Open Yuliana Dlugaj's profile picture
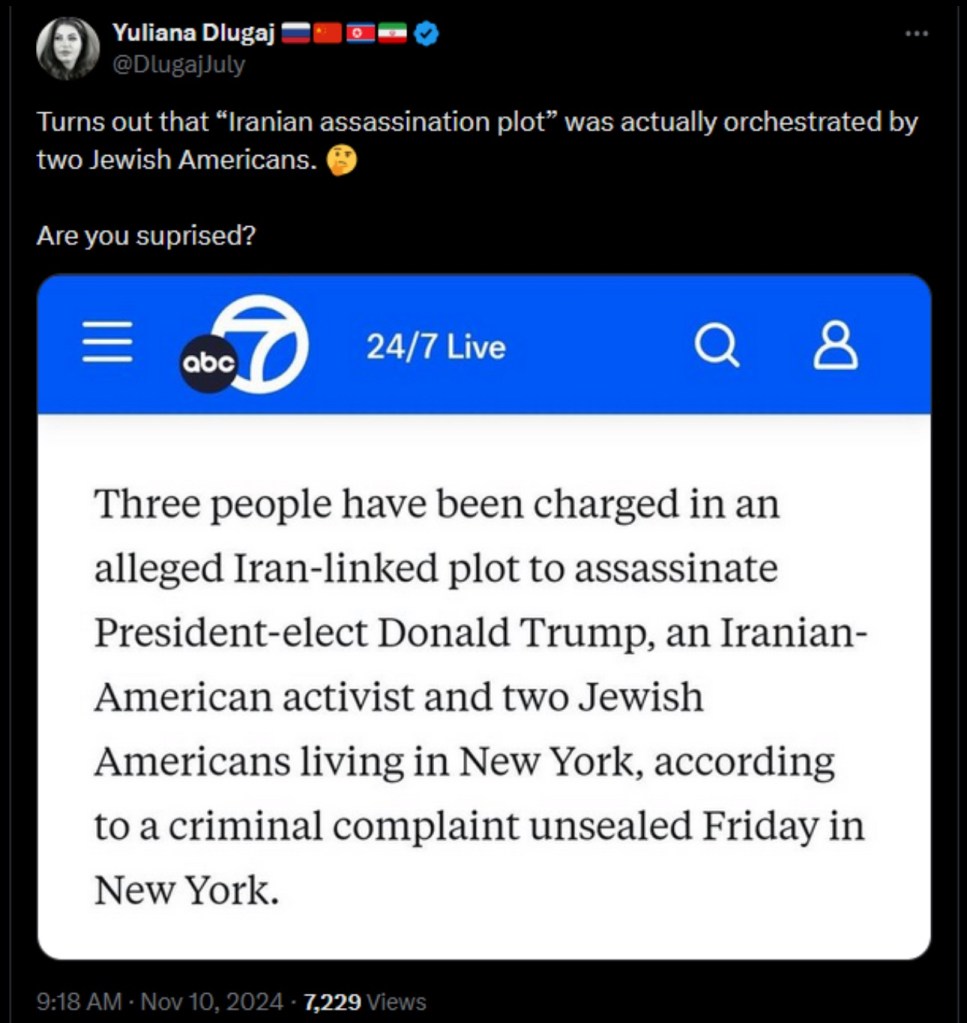The width and height of the screenshot is (967, 1023). pyautogui.click(x=68, y=48)
